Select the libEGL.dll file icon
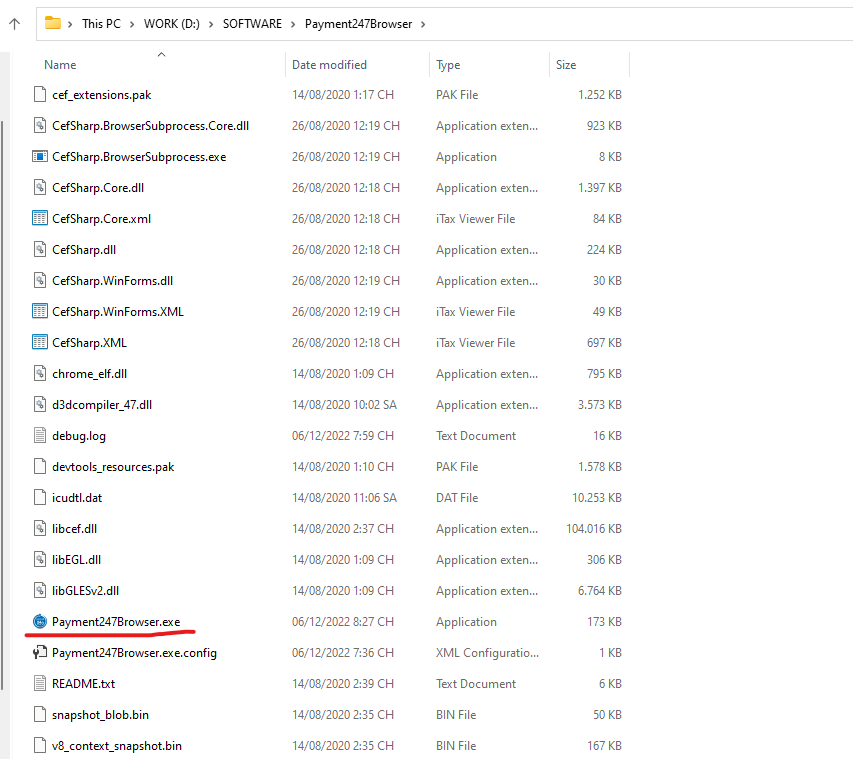Viewport: 853px width, 768px height. pyautogui.click(x=40, y=559)
